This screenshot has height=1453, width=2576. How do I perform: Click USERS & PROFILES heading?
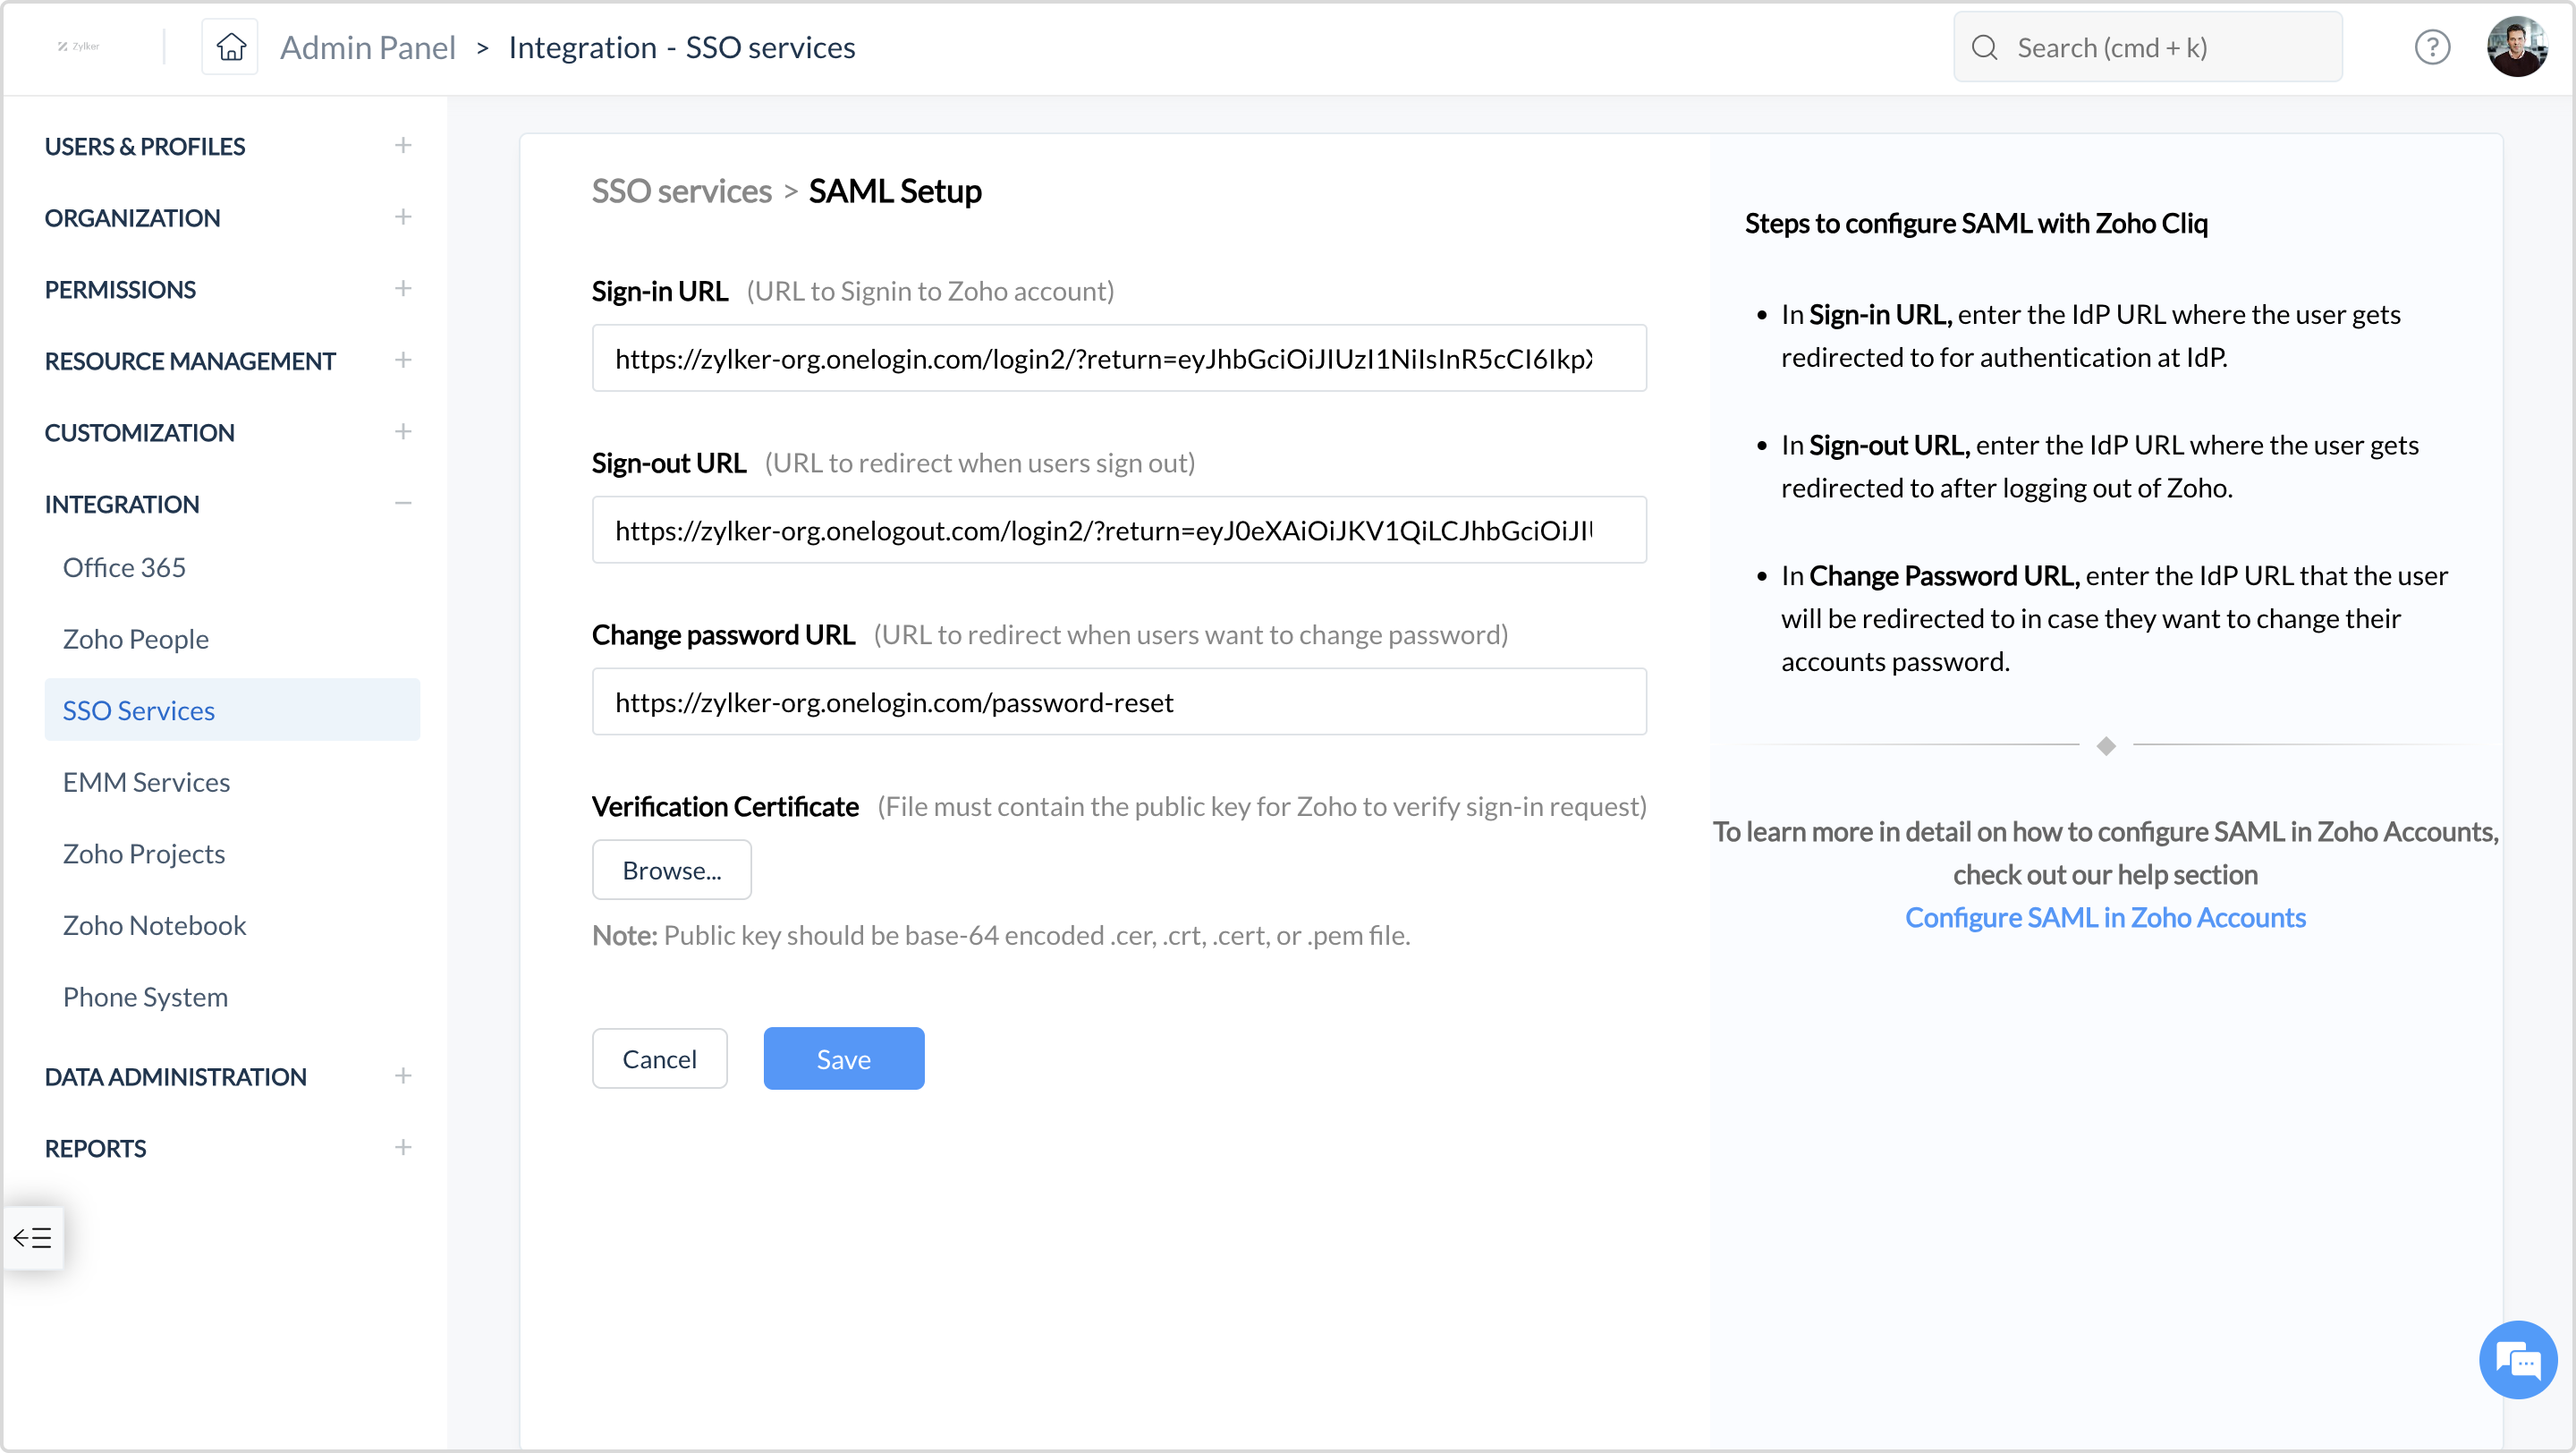point(145,146)
